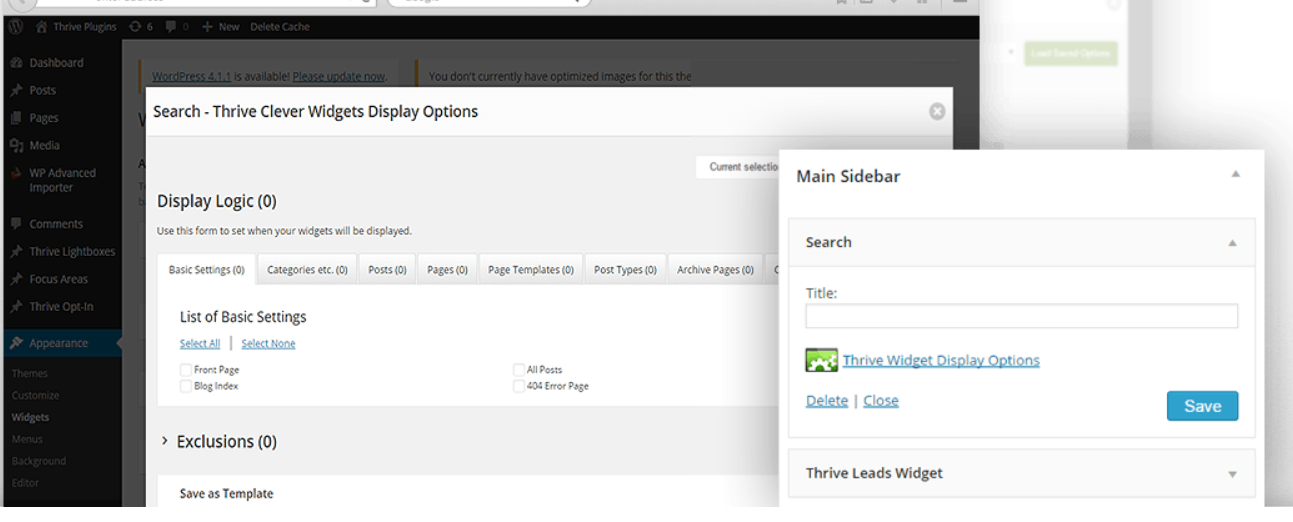
Task: Click the Delete link in Search widget
Action: pos(827,400)
